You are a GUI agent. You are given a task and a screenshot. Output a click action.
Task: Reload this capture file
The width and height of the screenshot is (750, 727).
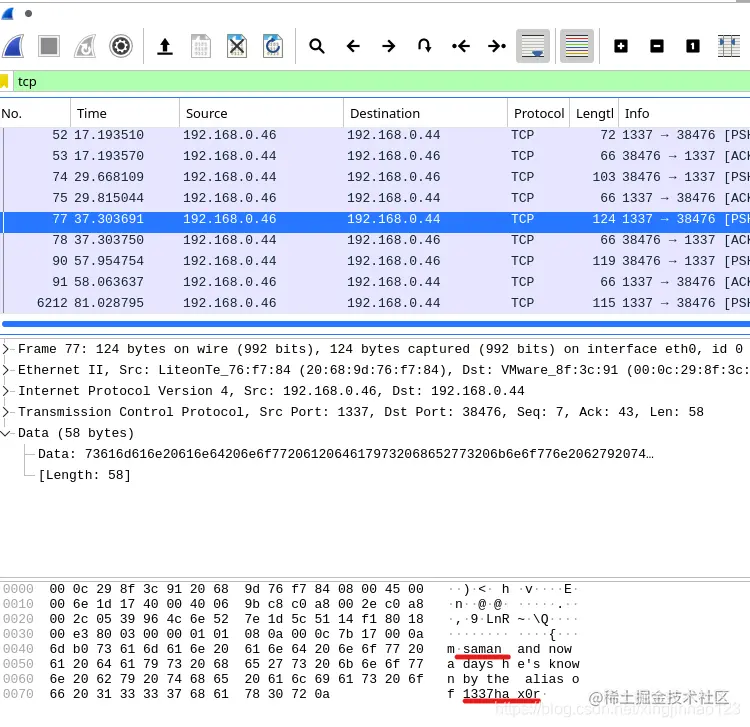point(273,46)
